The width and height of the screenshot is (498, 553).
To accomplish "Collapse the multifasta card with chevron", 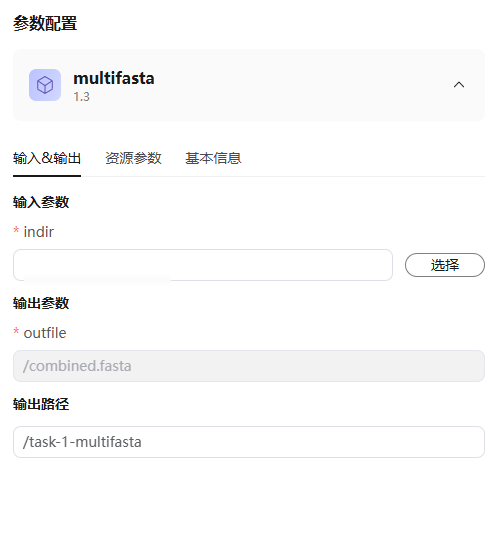I will point(458,85).
